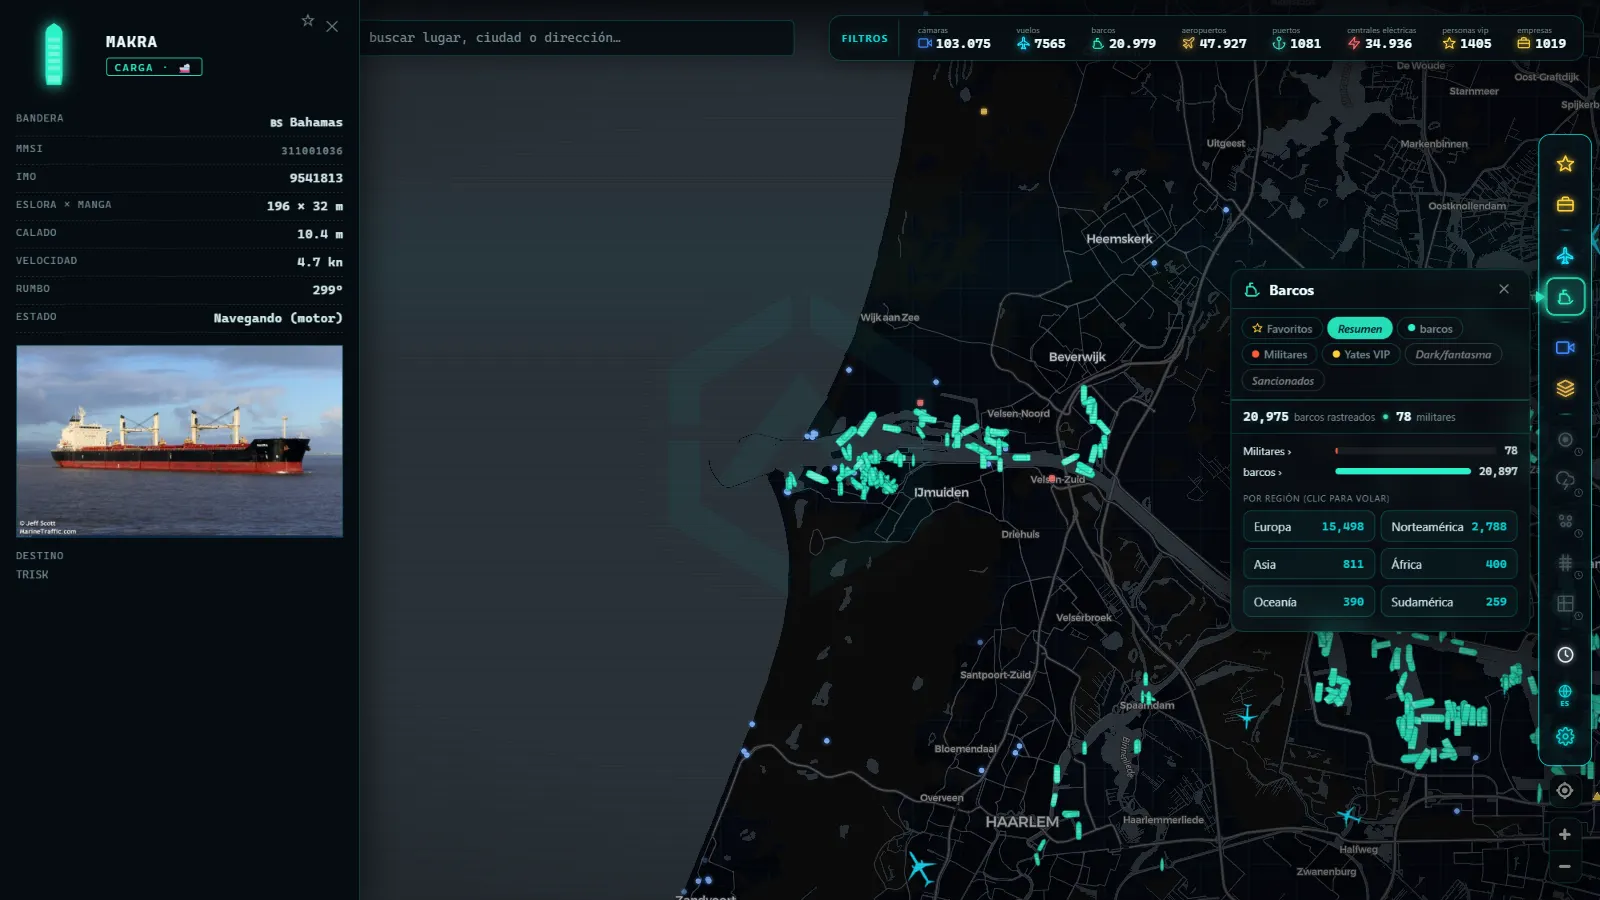The image size is (1600, 900).
Task: Toggle the empresas filter counter 1019
Action: 1541,39
